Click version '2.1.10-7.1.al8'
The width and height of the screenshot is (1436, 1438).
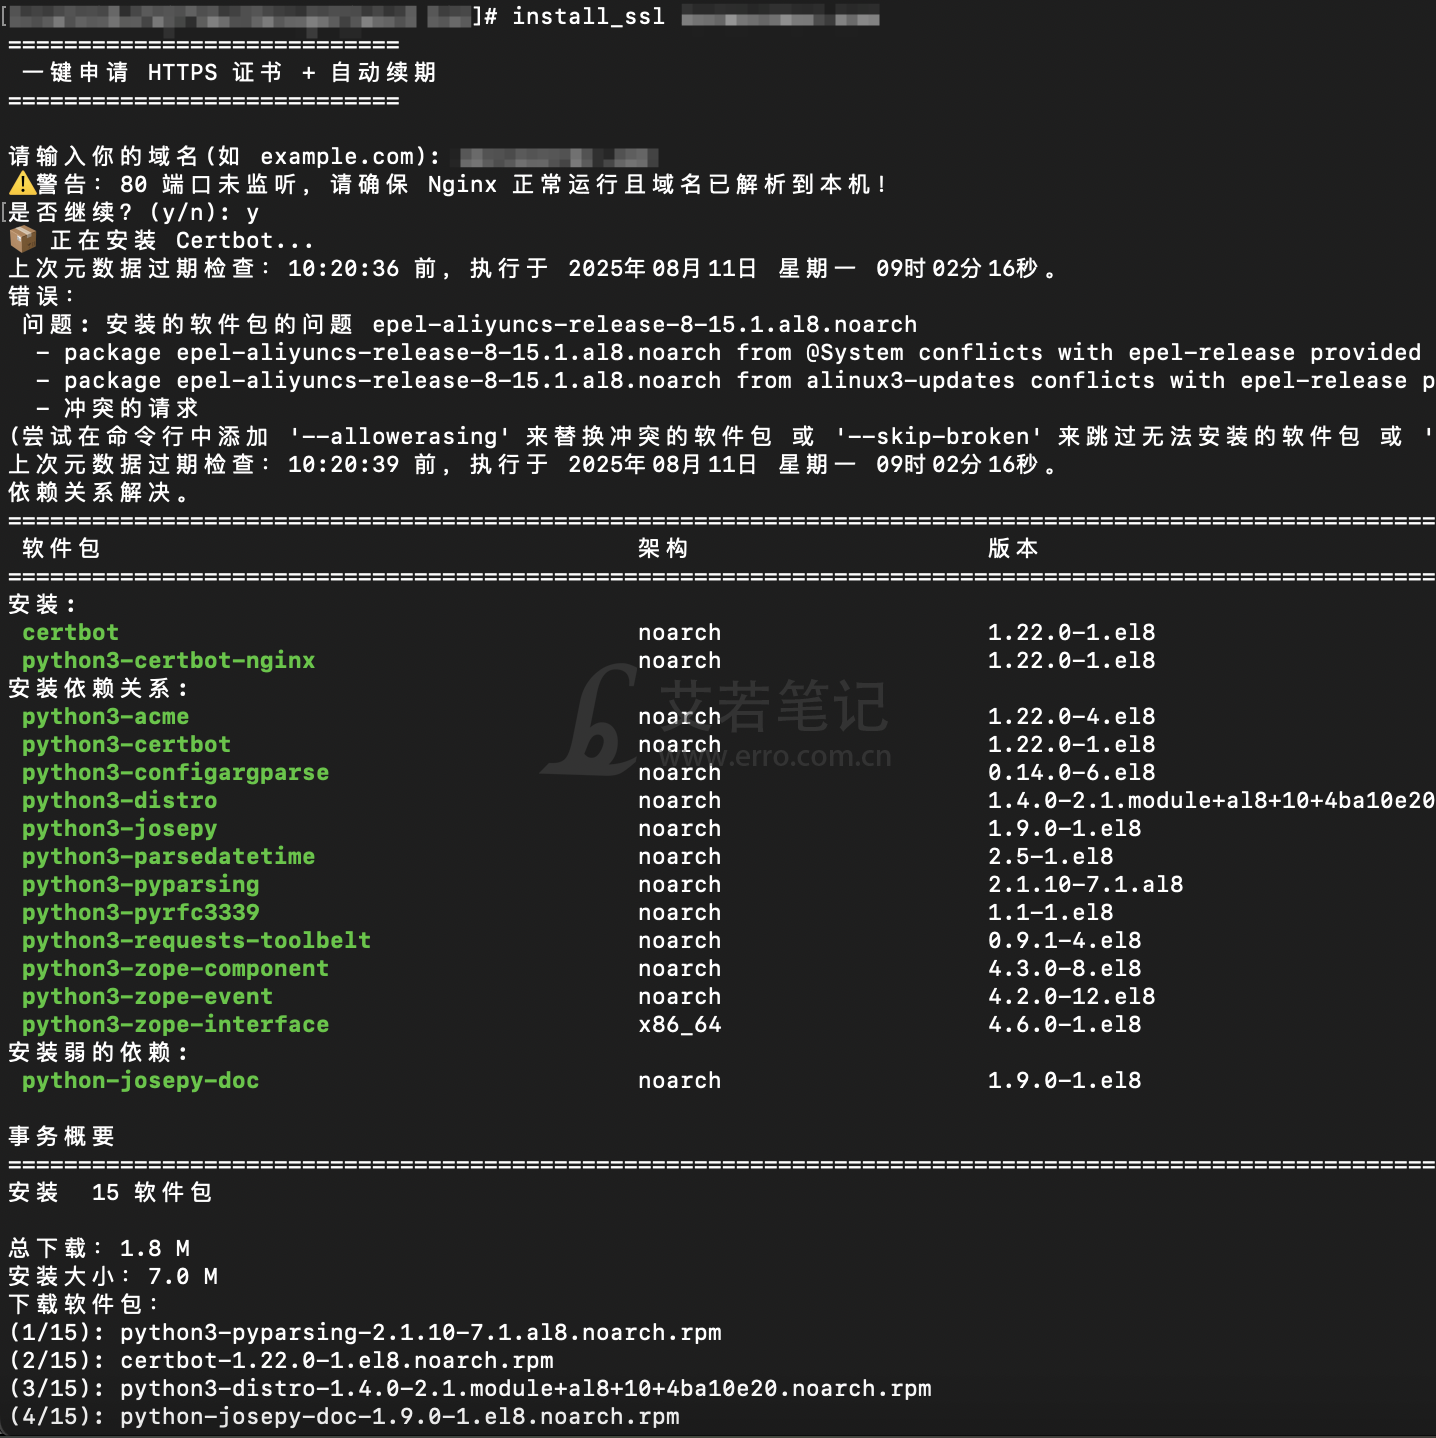click(1085, 884)
